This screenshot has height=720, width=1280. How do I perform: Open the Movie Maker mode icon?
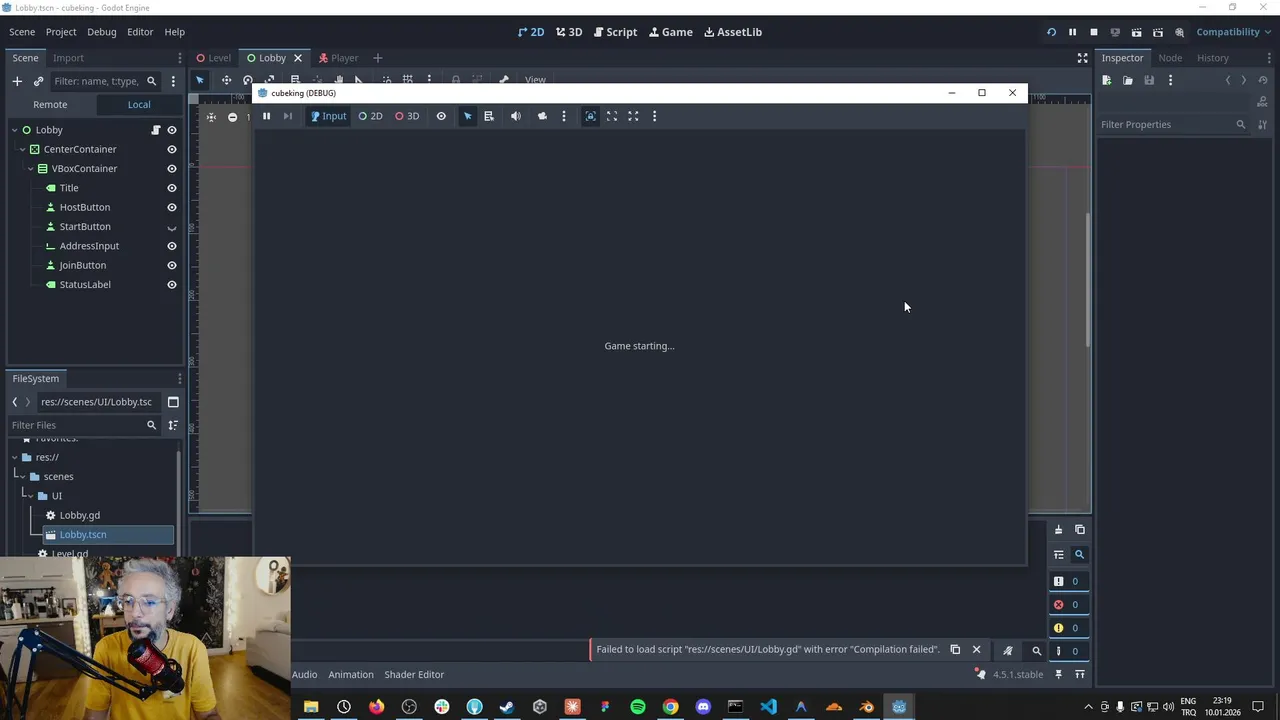pos(1179,32)
